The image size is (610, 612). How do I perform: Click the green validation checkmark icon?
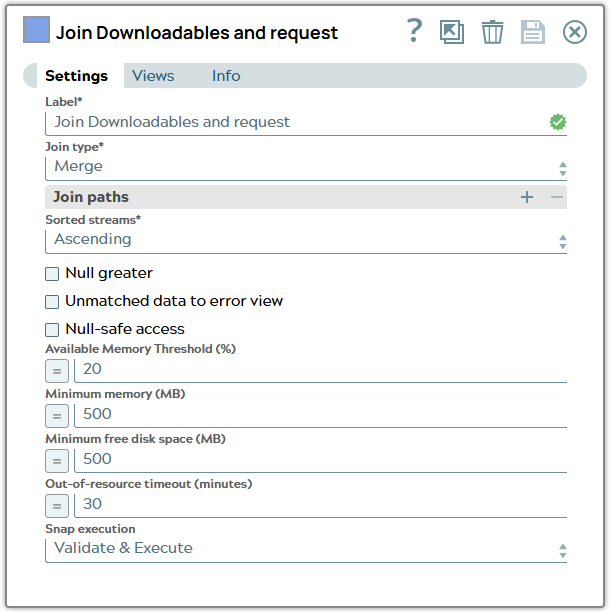click(x=558, y=122)
